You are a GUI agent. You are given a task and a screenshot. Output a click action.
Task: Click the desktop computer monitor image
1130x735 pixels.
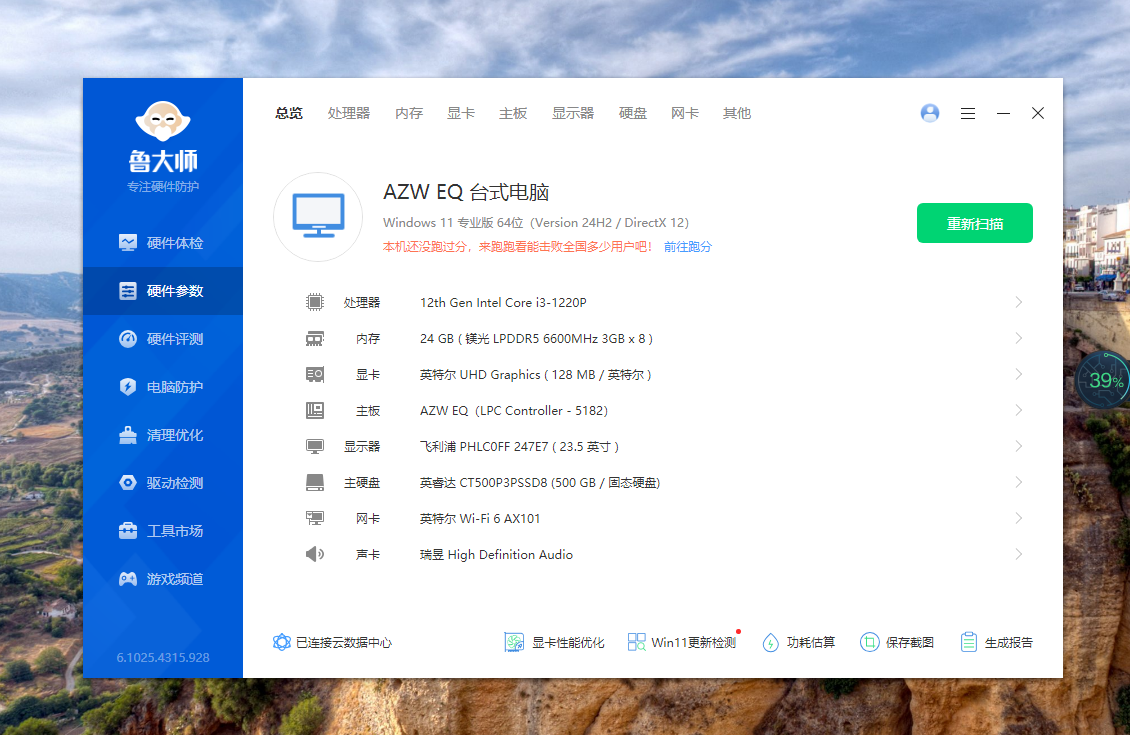(318, 216)
